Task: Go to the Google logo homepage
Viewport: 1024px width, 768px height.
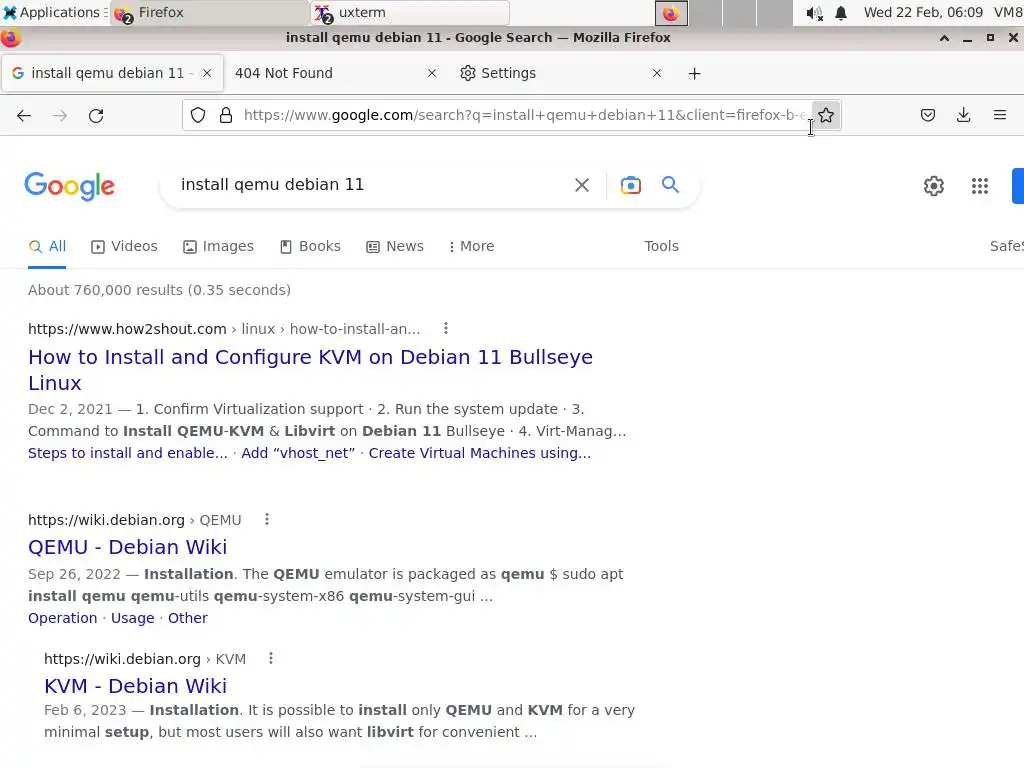Action: tap(70, 187)
